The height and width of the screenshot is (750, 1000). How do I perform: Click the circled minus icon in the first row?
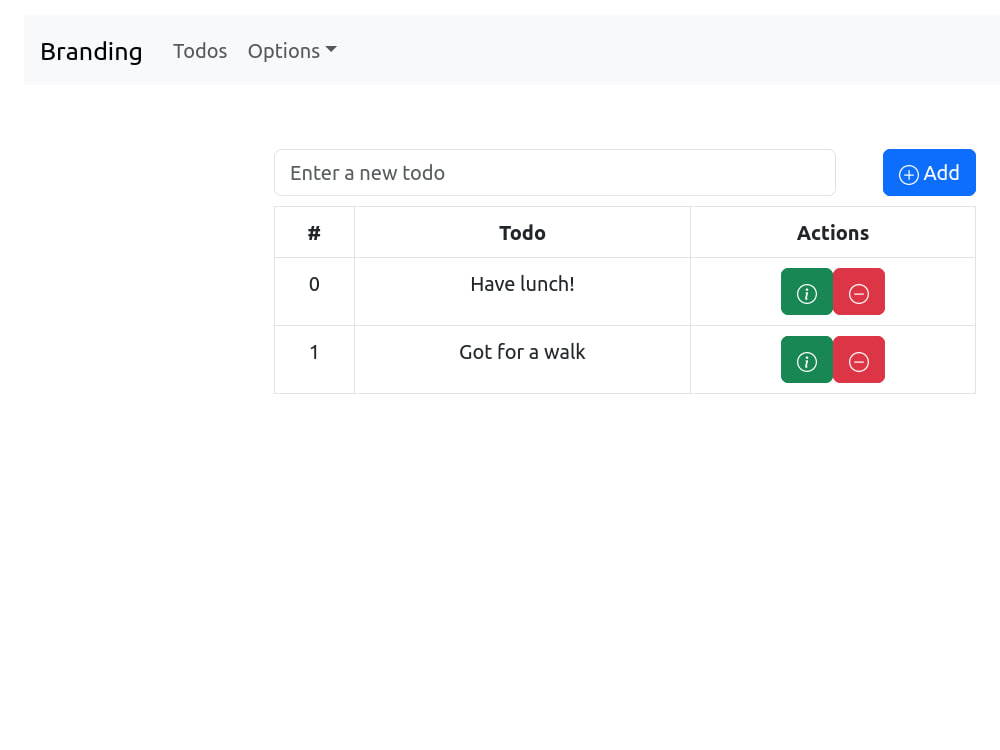859,291
